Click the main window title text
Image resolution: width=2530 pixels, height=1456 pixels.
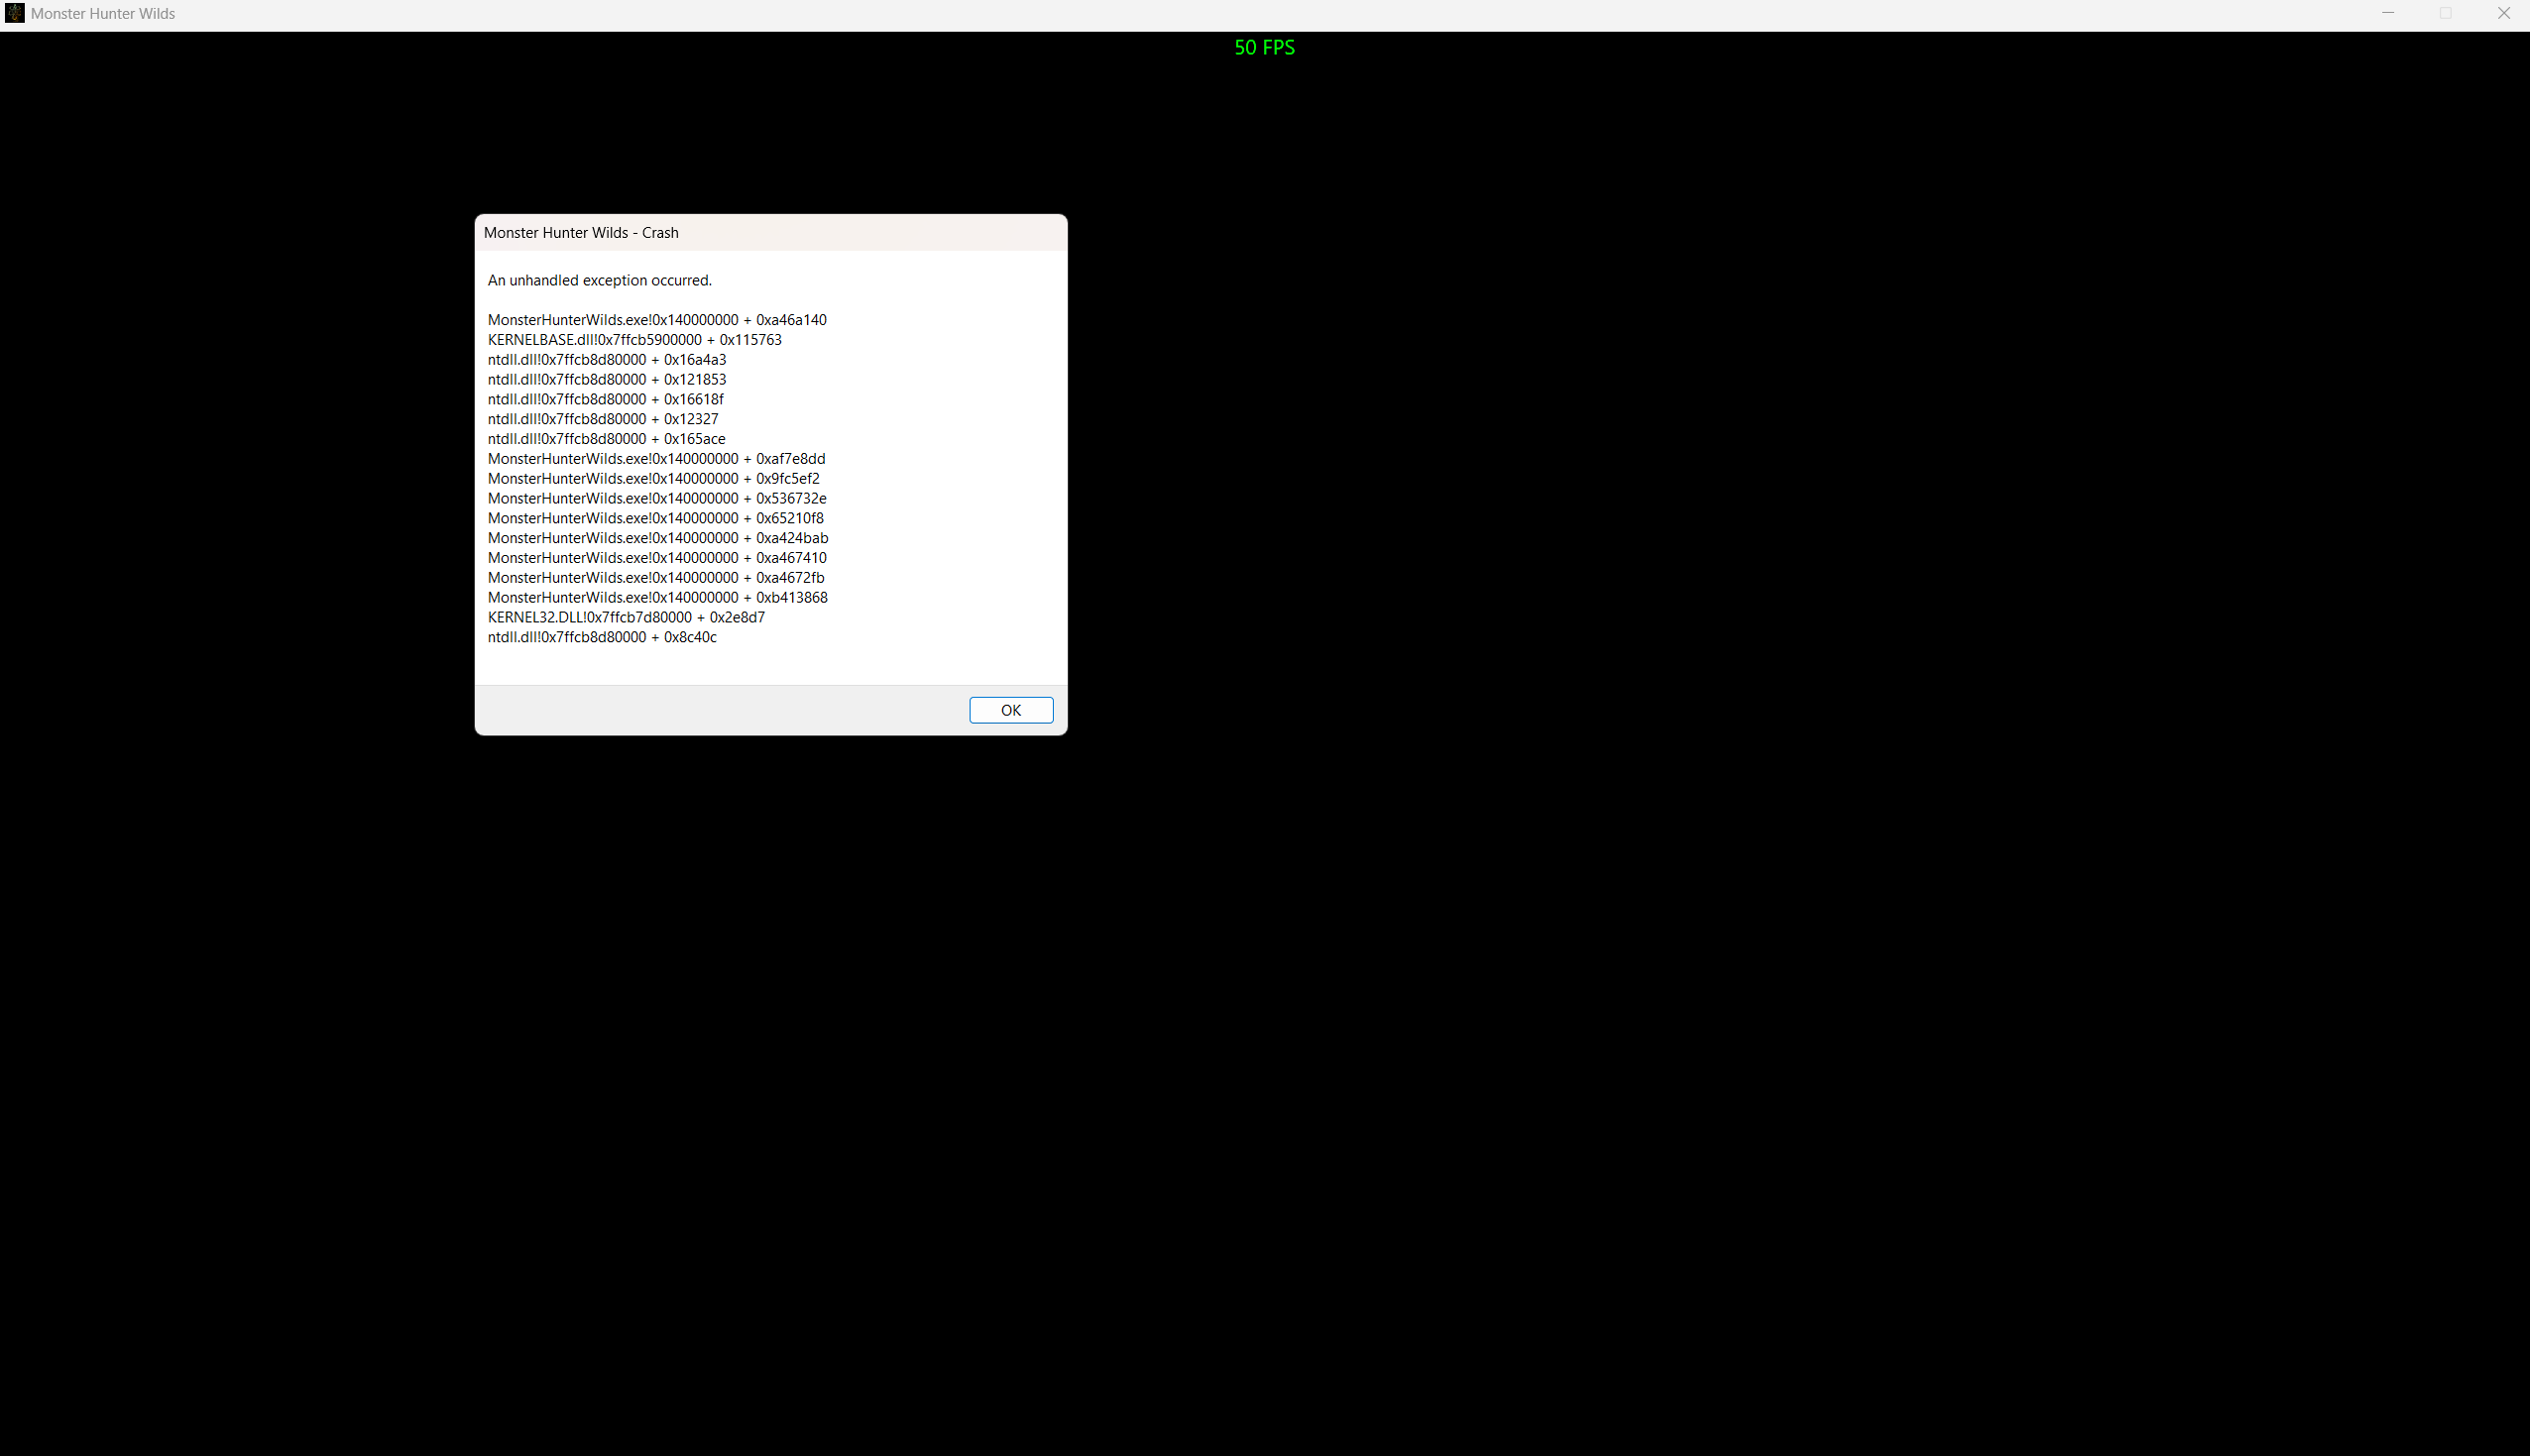click(103, 14)
